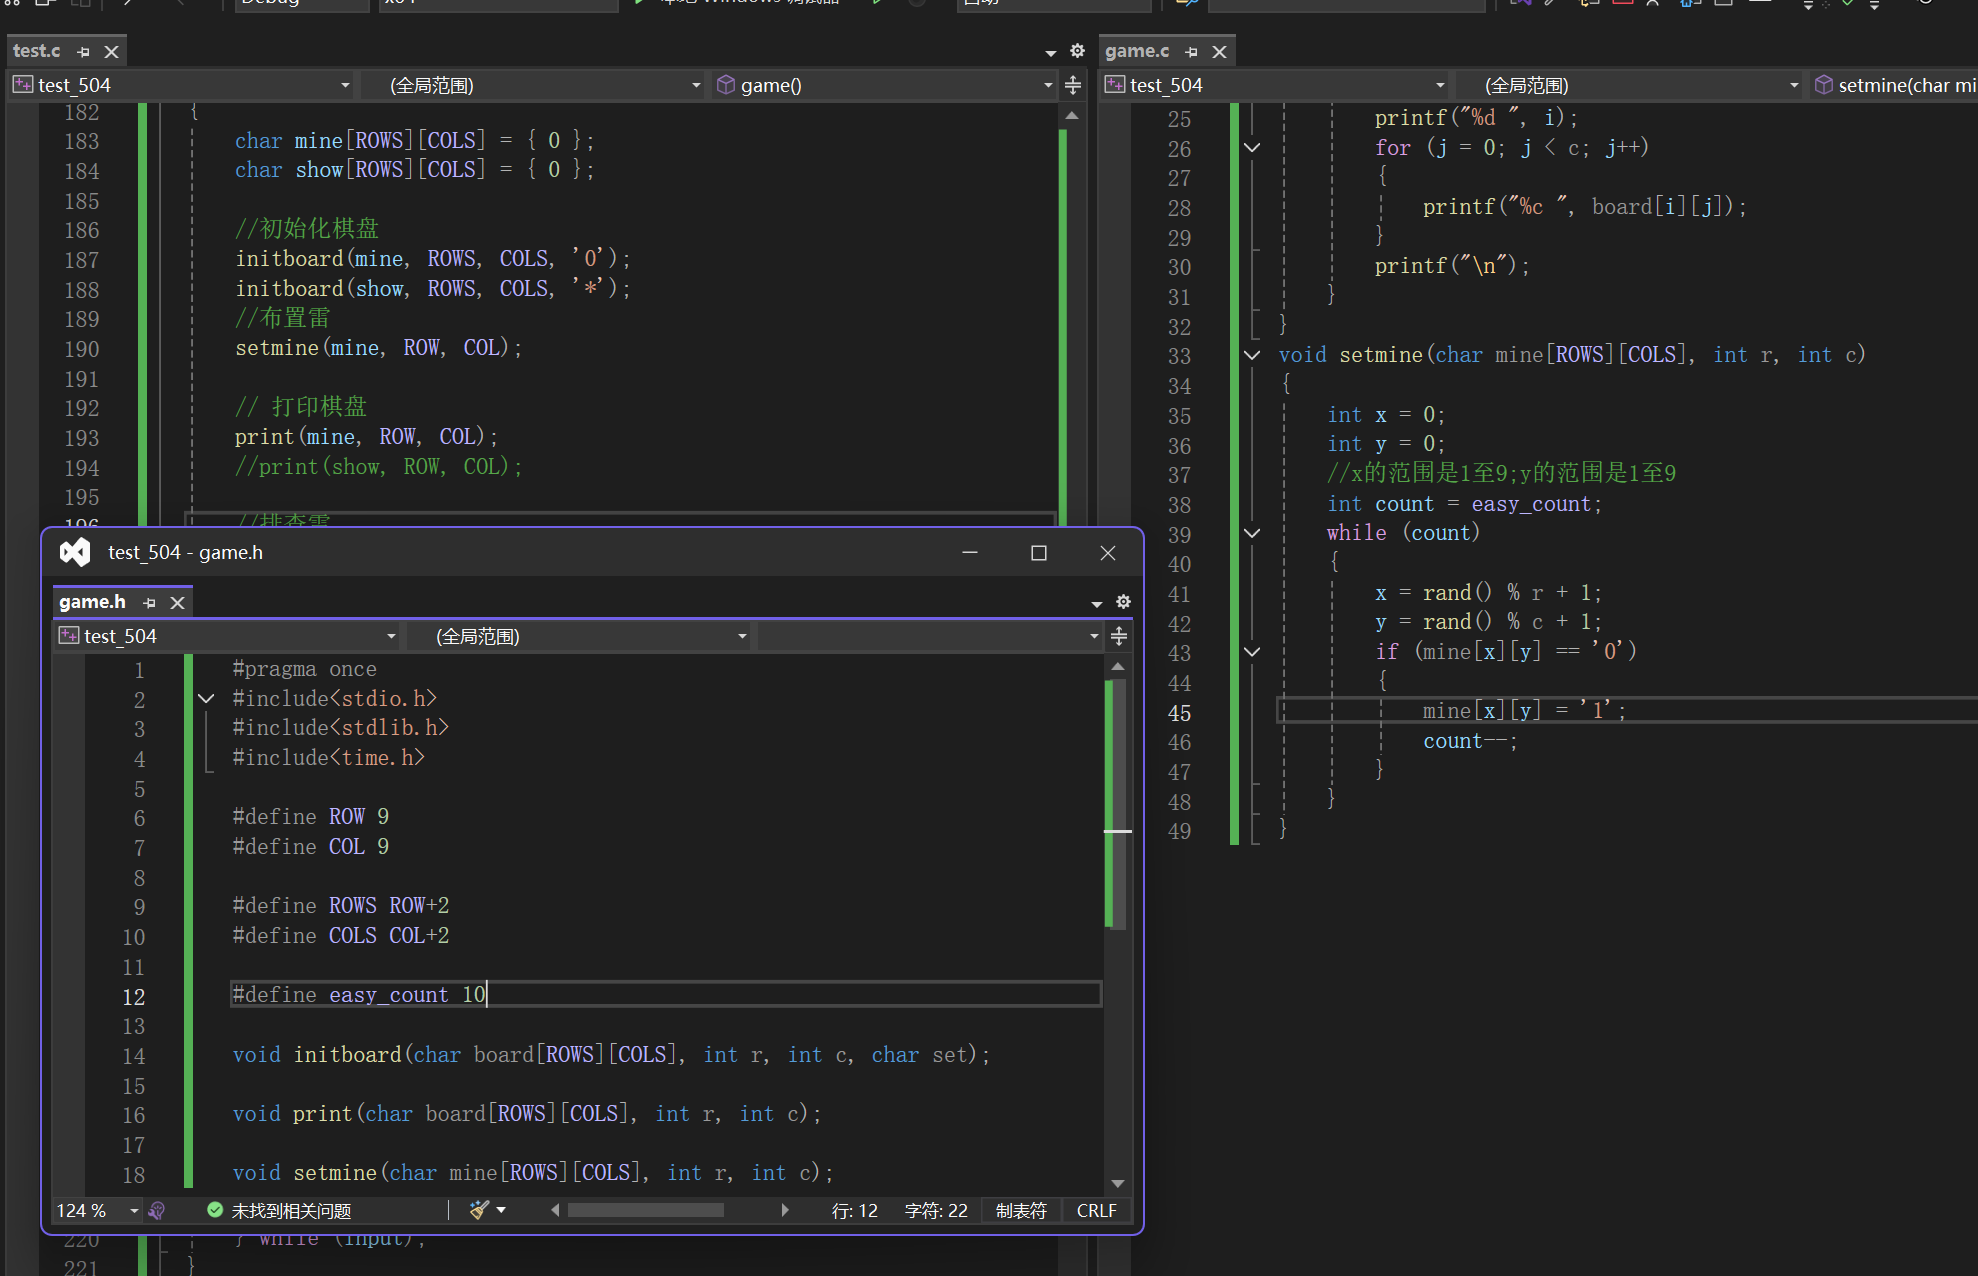
Task: Toggle pin on the test.c tab
Action: tap(84, 52)
